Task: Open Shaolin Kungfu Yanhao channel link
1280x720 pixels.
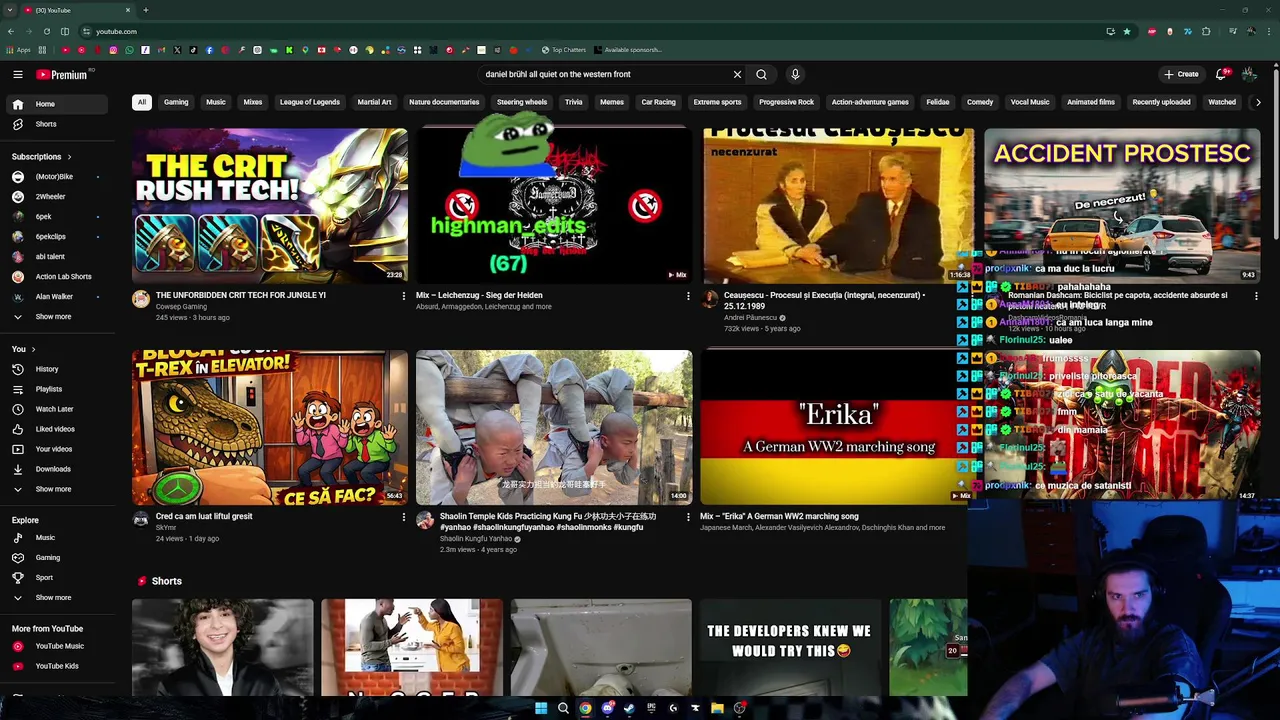Action: 475,539
